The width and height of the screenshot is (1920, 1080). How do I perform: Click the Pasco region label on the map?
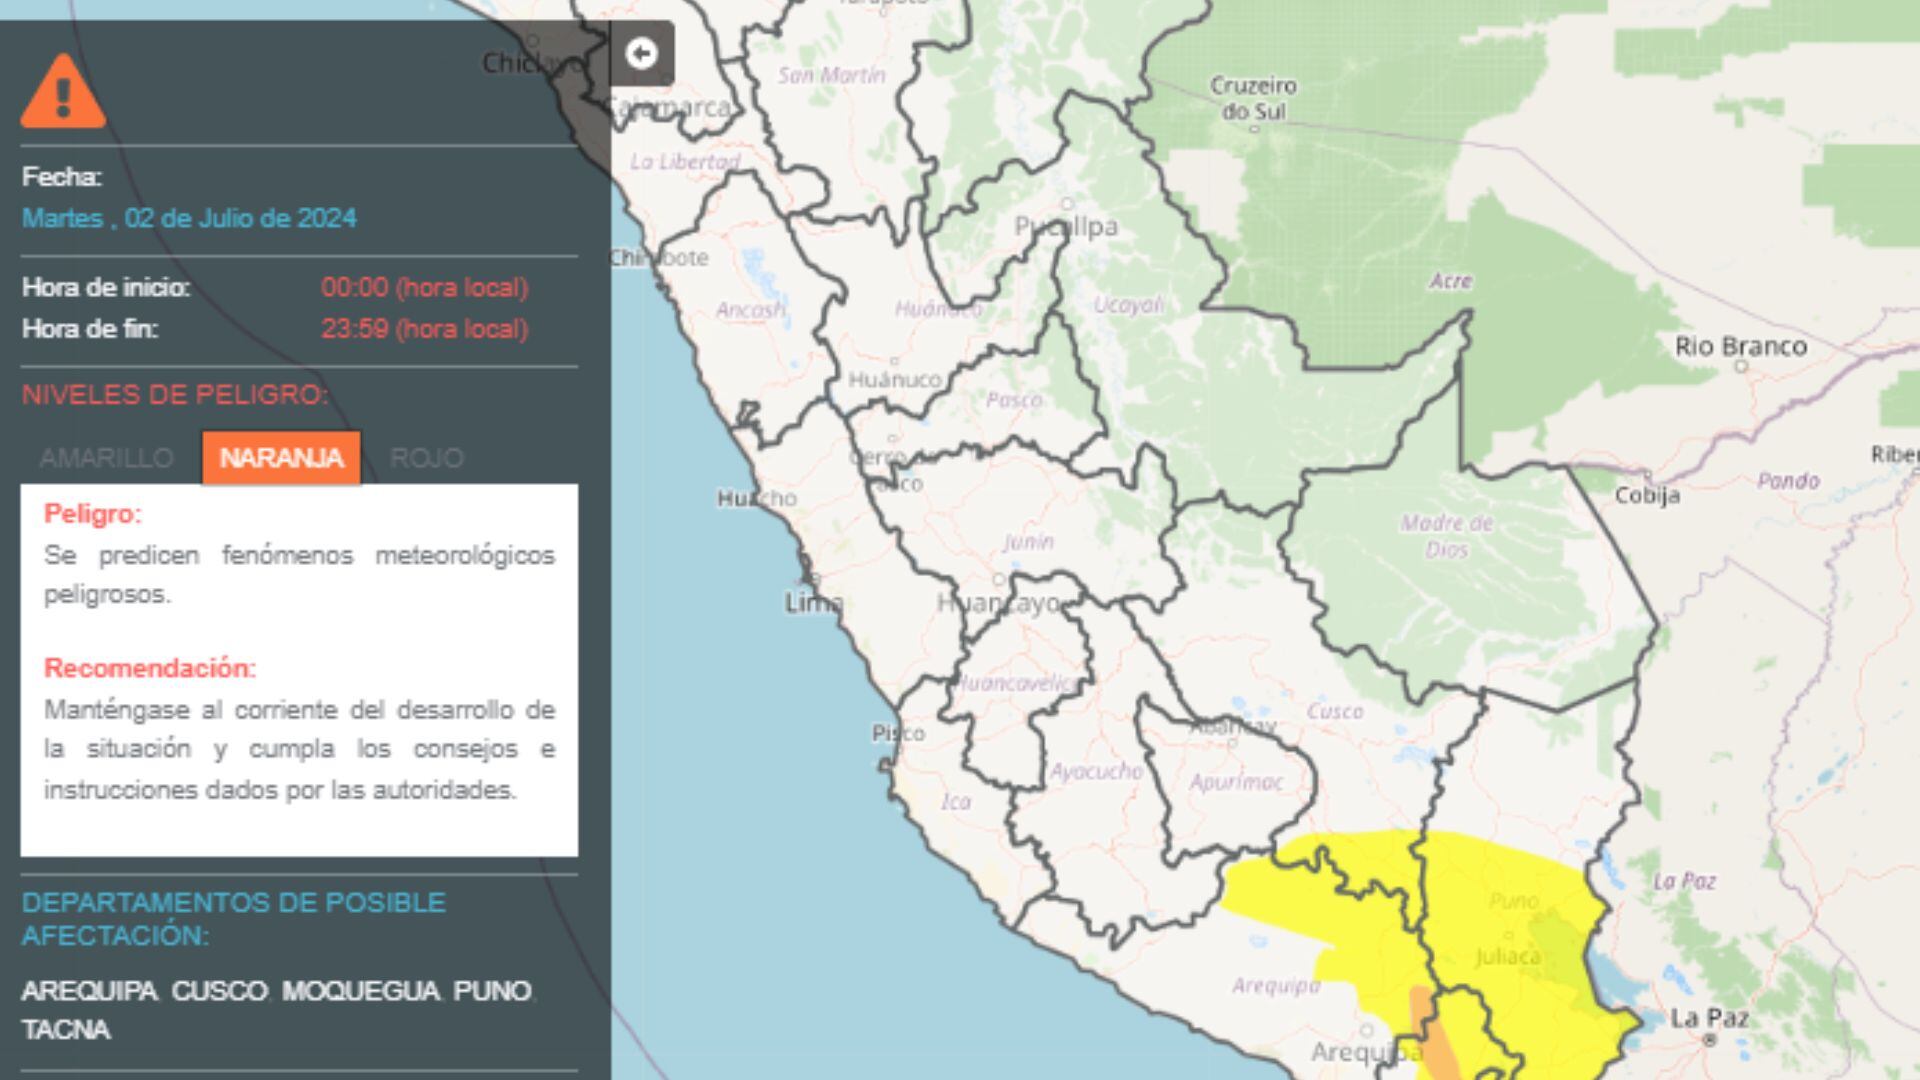click(x=1014, y=400)
